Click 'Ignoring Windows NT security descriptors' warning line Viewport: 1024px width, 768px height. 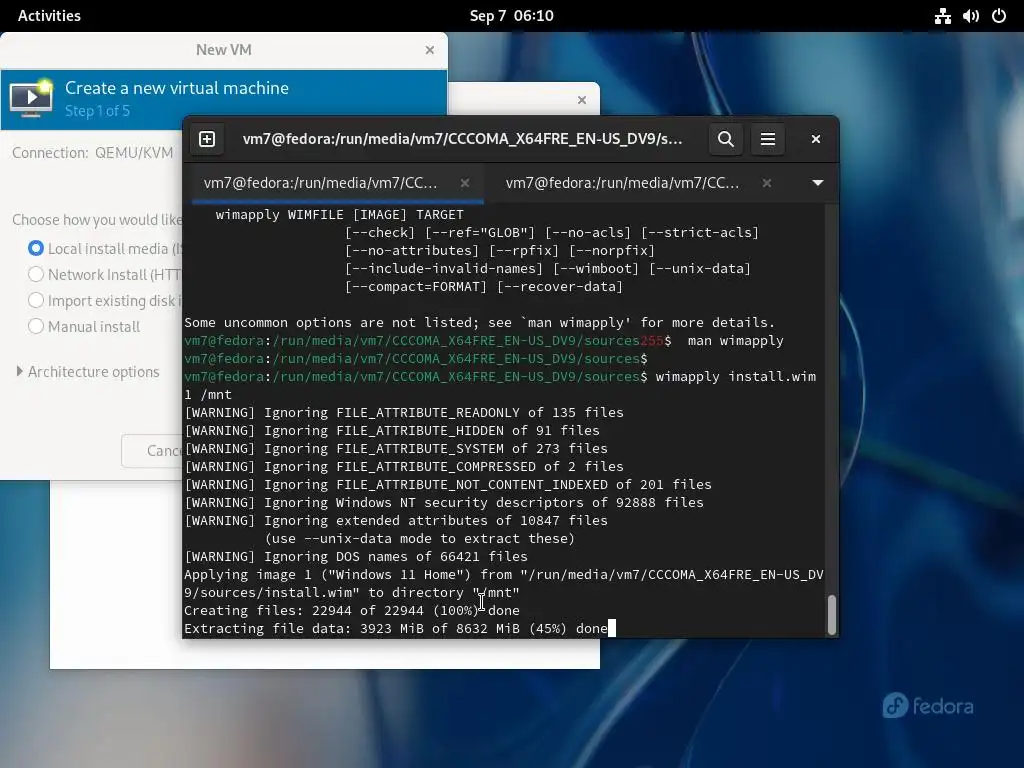tap(444, 503)
